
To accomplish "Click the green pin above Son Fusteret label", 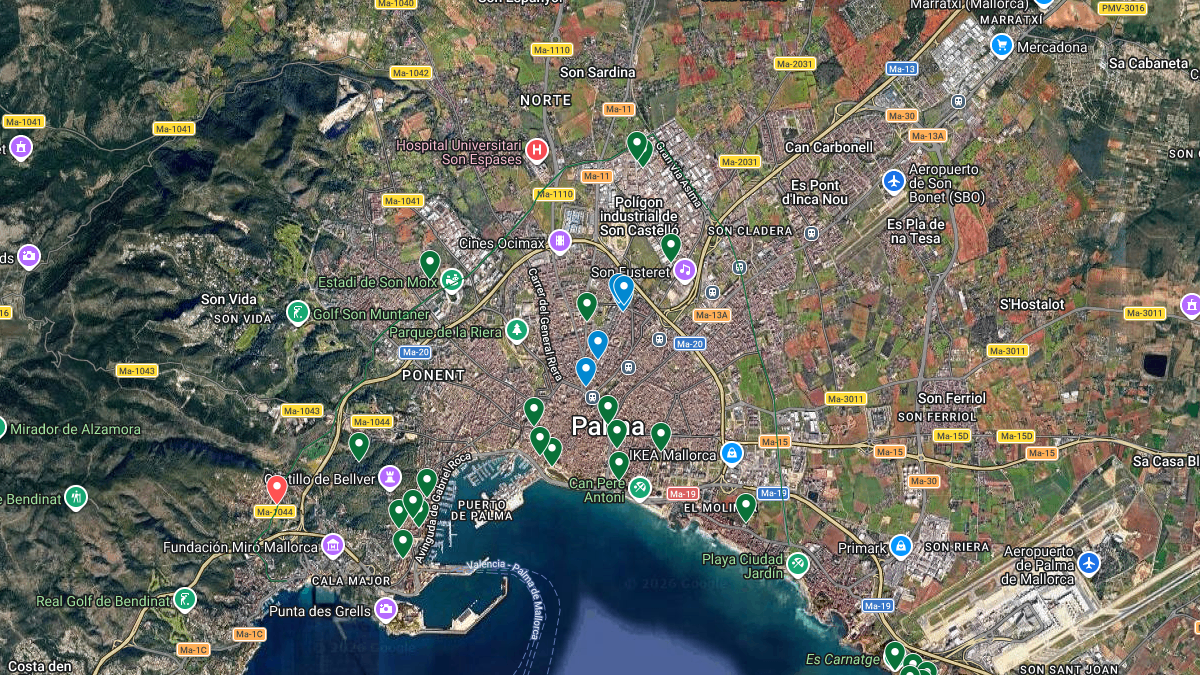I will tap(671, 246).
